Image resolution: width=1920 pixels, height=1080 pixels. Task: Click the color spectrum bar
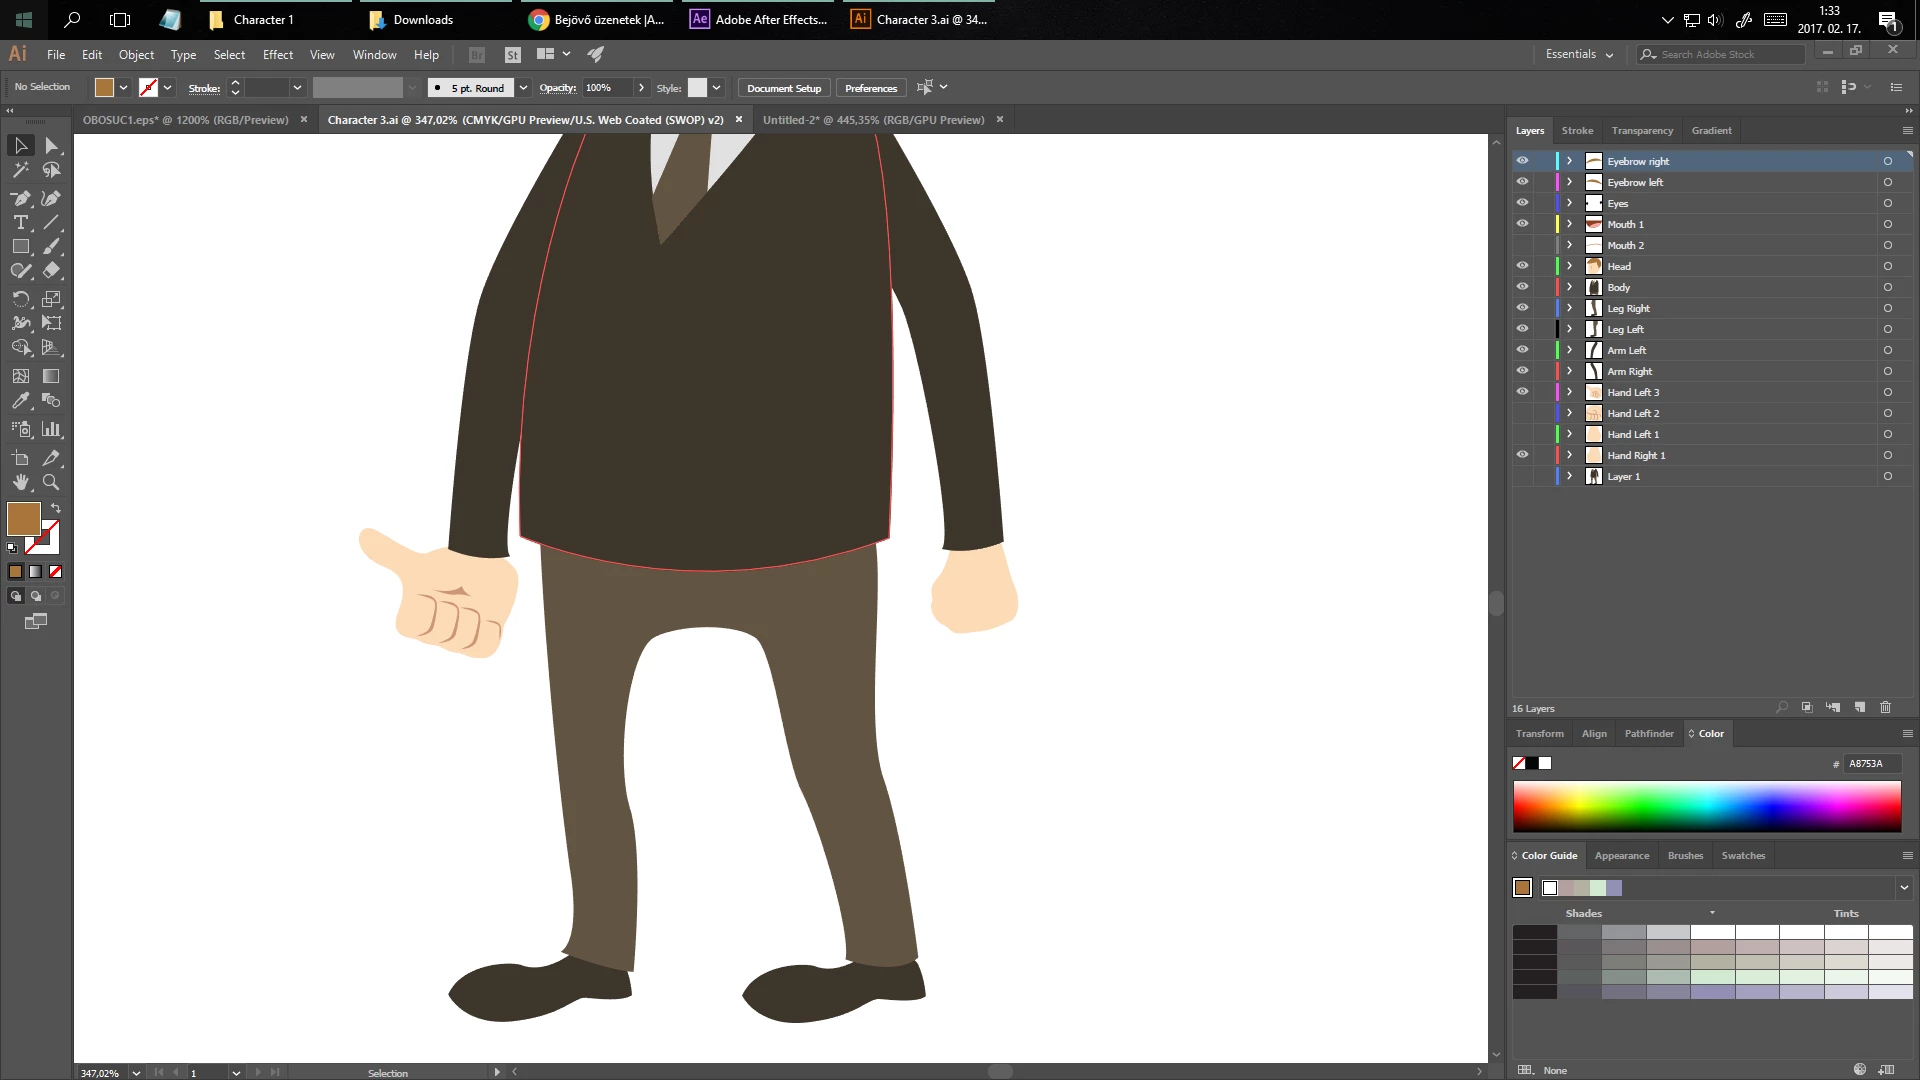(x=1706, y=806)
